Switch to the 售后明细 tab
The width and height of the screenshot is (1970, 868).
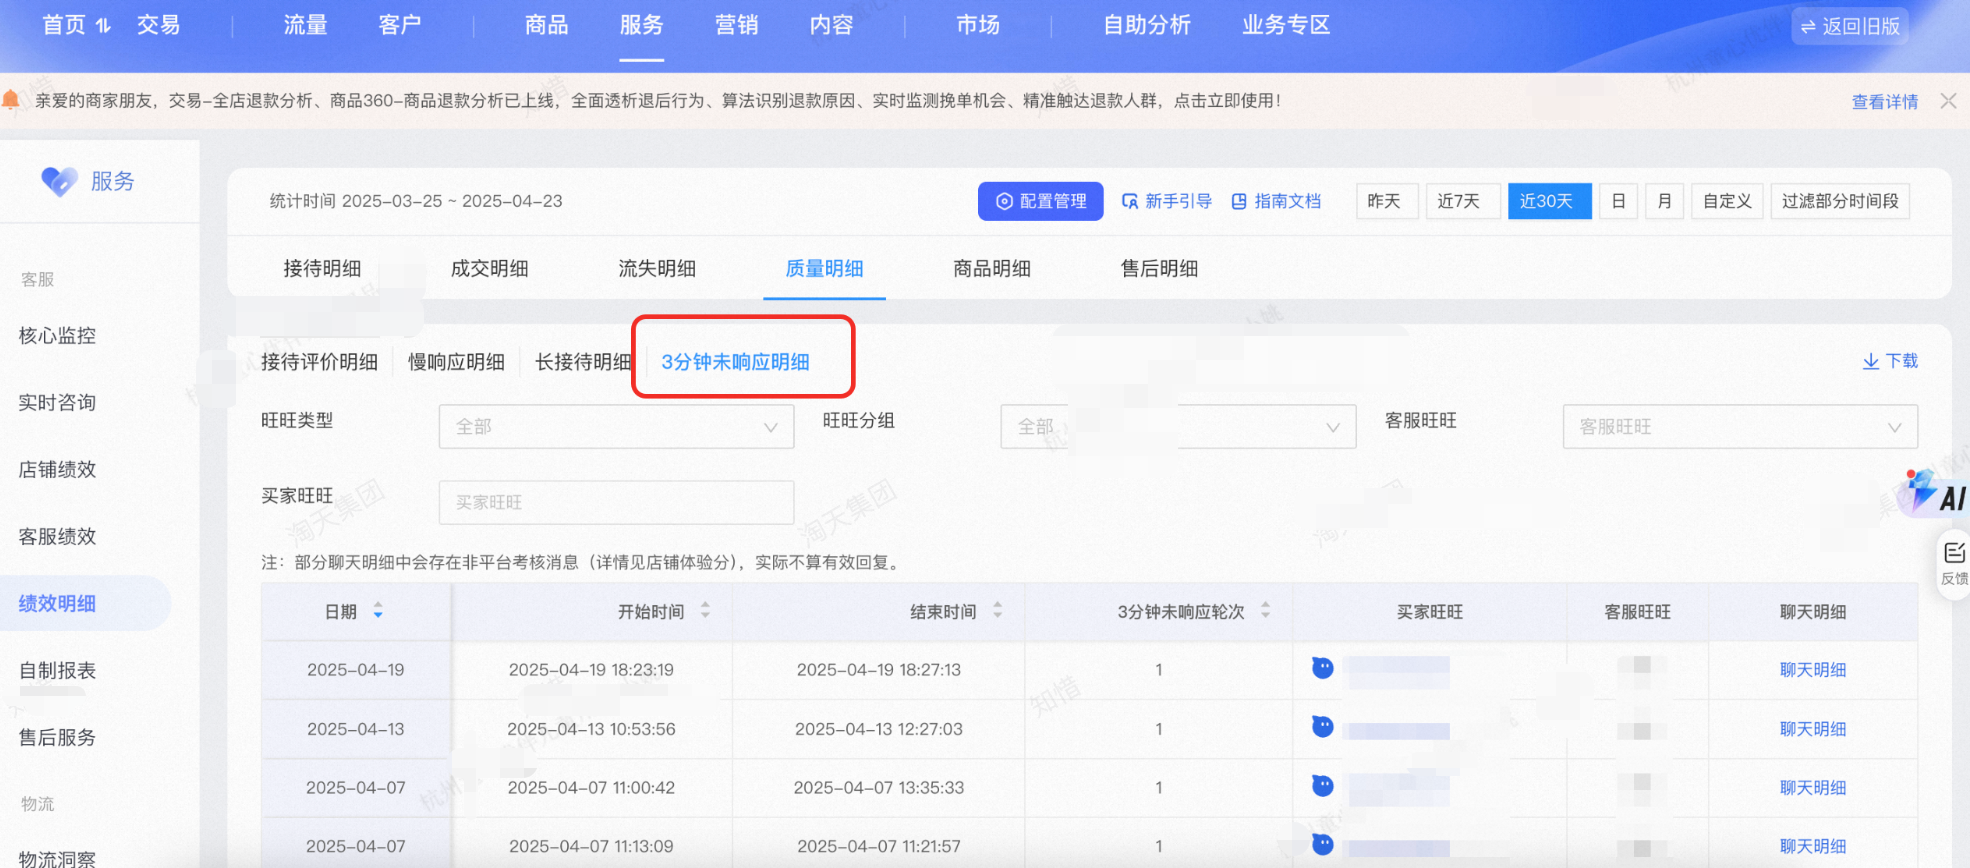(1159, 268)
